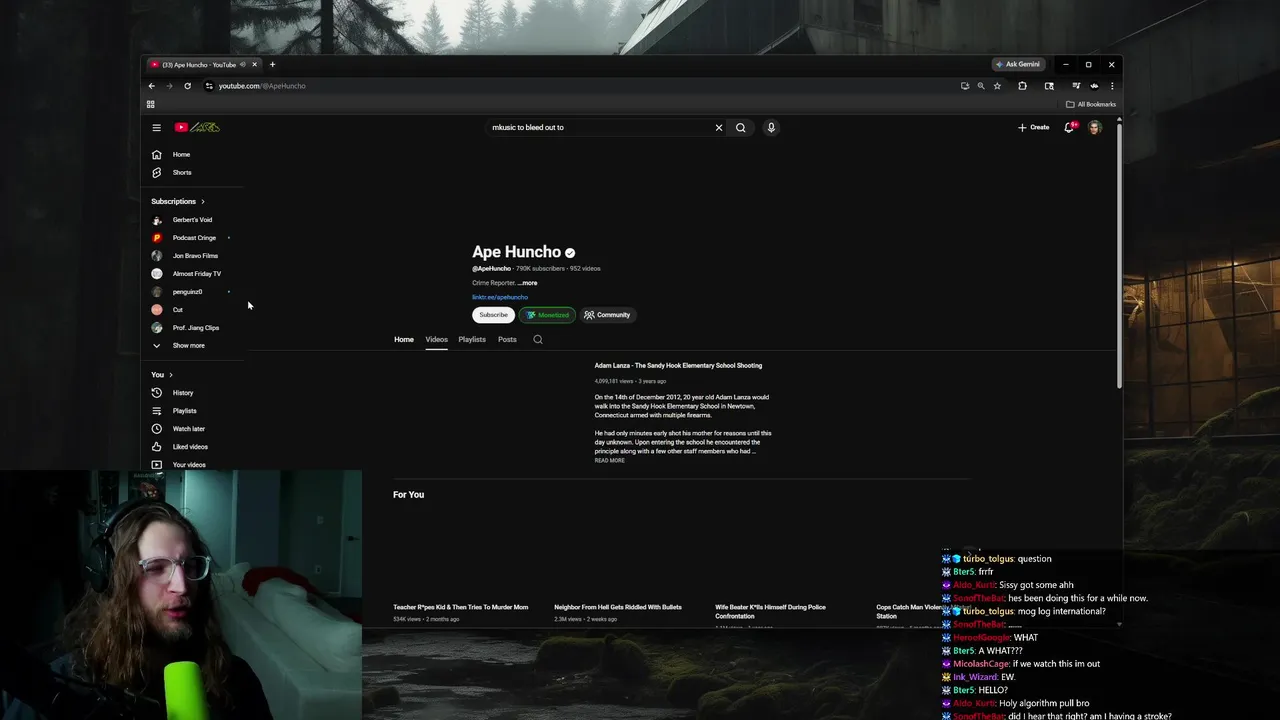Screen dimensions: 1280x720
Task: Open Neighbor From Hell Gets Riddled video title
Action: [x=618, y=607]
